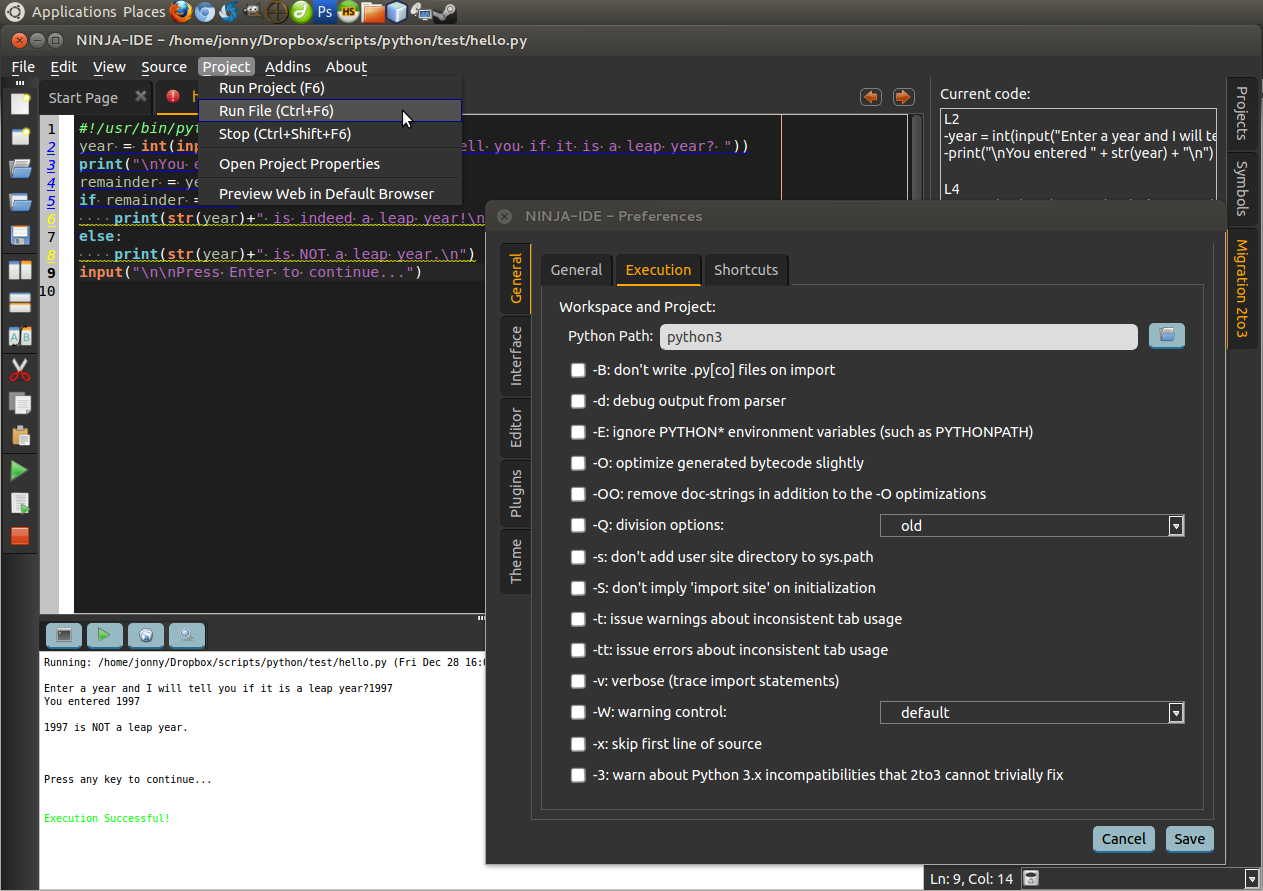Navigate back with the left arrow icon

tap(871, 97)
